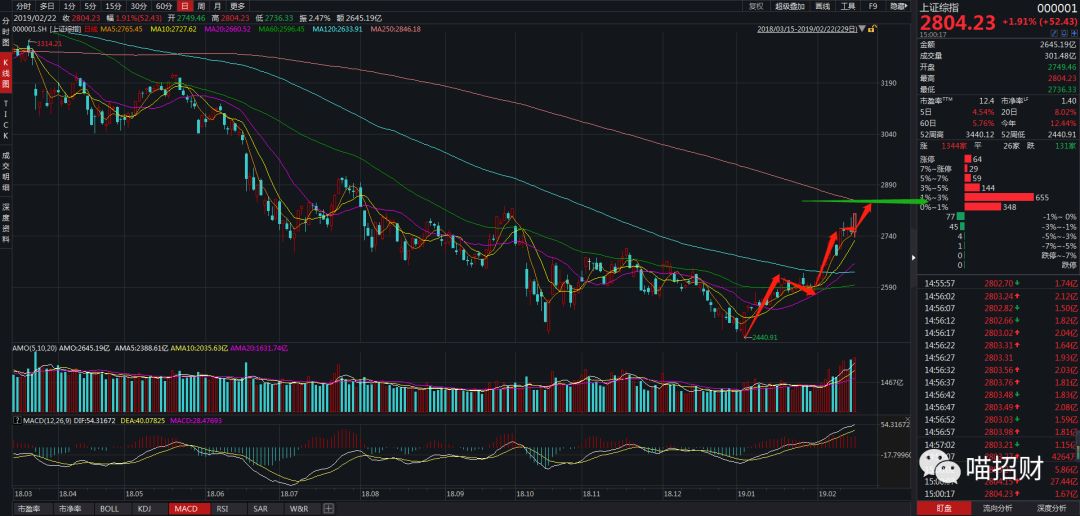
Task: Click the 成交量 301.48亿 row
Action: (x=998, y=55)
